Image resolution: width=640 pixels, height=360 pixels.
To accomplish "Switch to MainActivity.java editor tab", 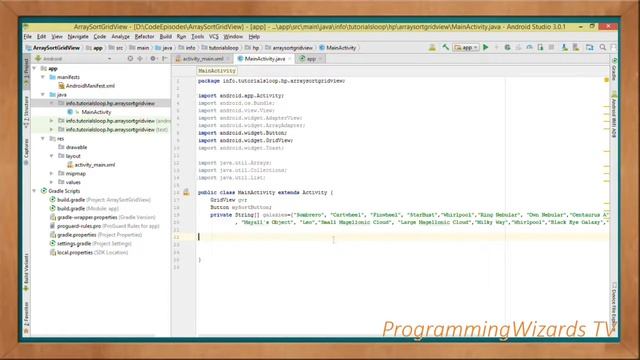I will [x=264, y=59].
